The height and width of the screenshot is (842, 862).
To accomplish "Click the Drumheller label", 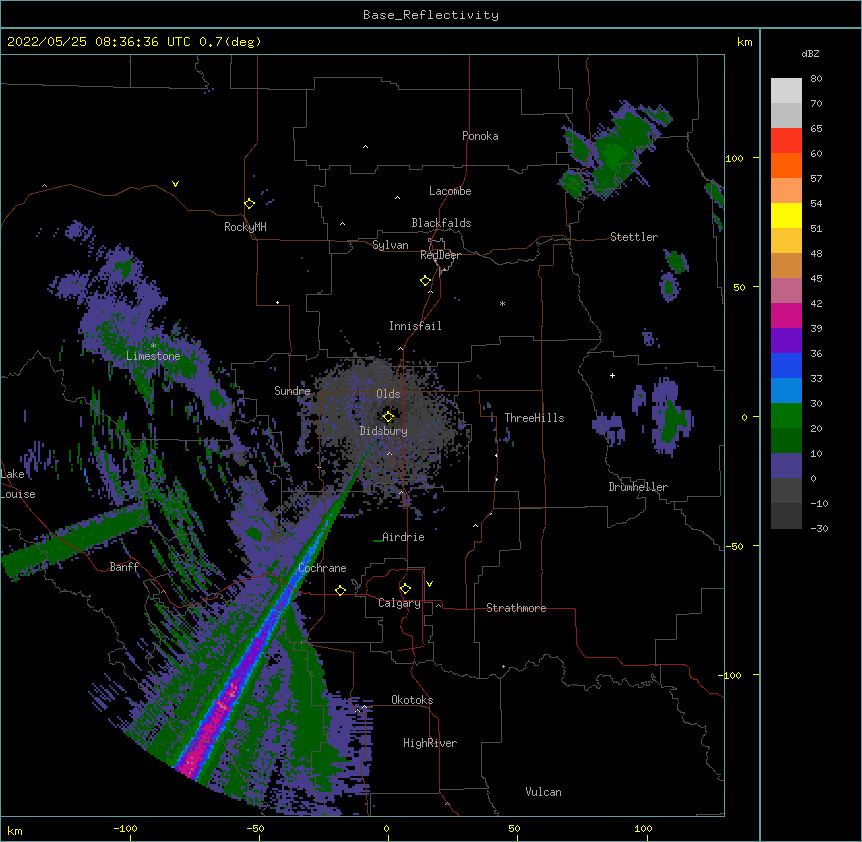I will pyautogui.click(x=638, y=487).
